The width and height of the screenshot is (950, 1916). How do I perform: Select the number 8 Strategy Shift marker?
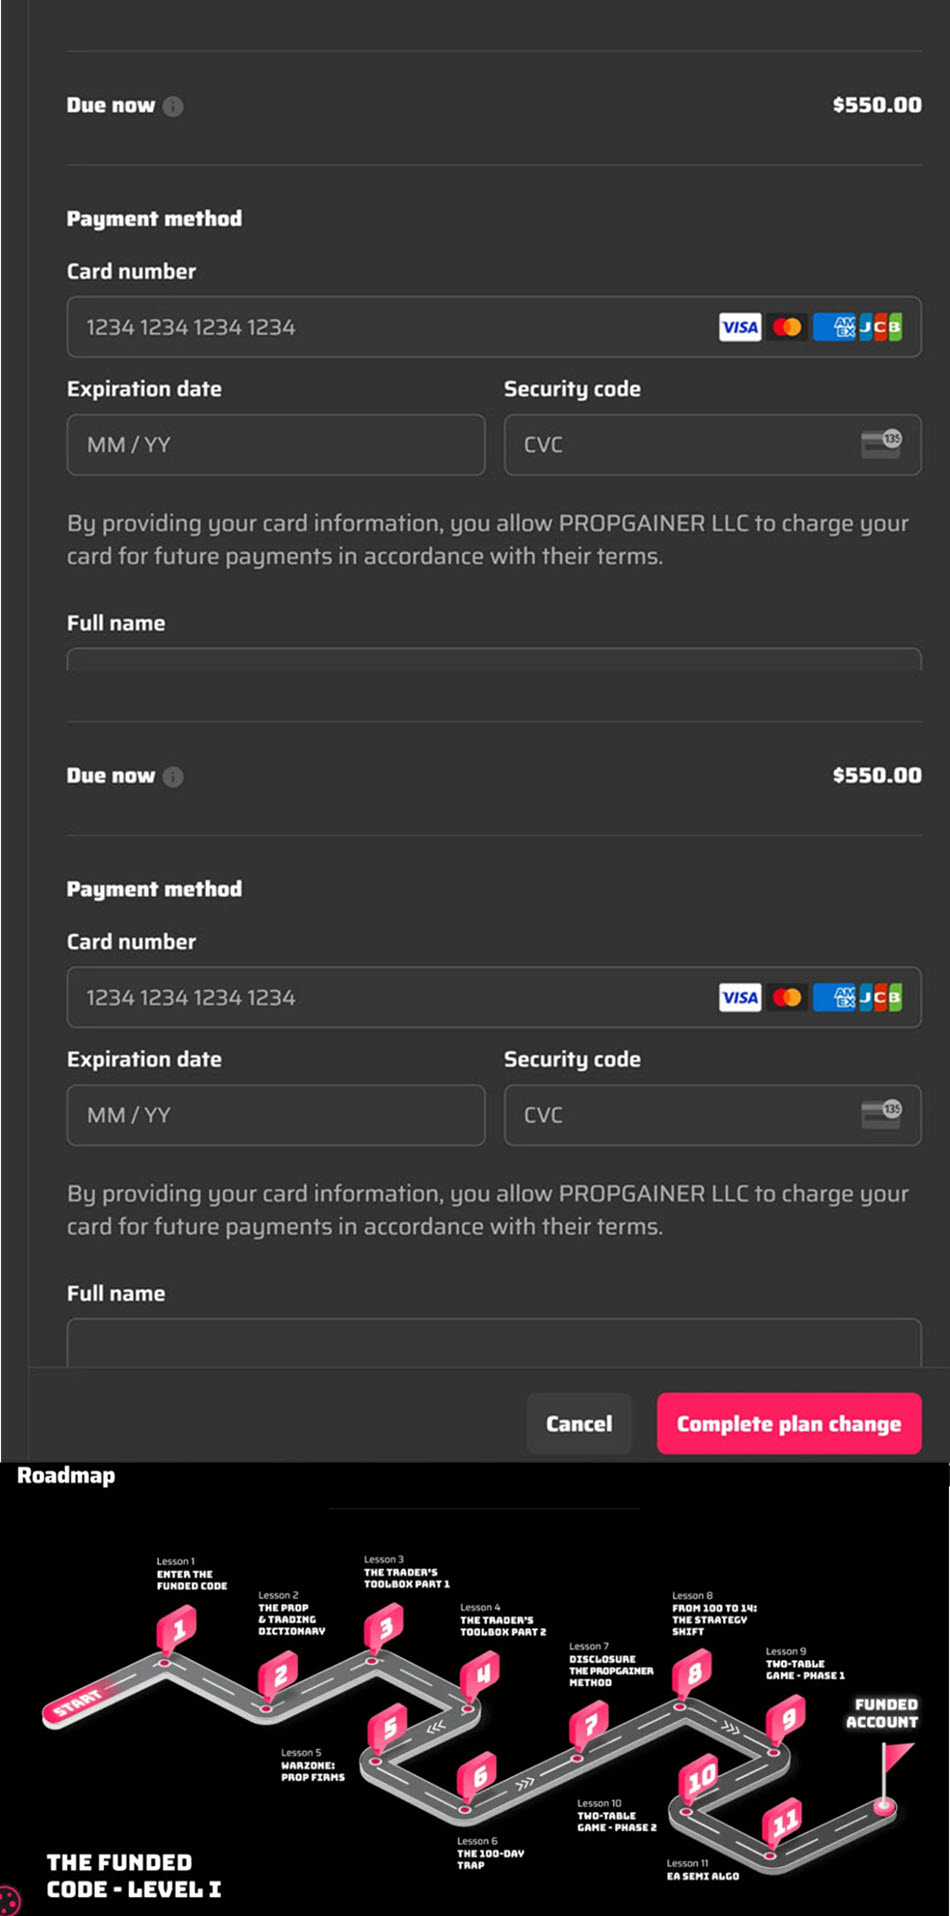coord(693,1672)
